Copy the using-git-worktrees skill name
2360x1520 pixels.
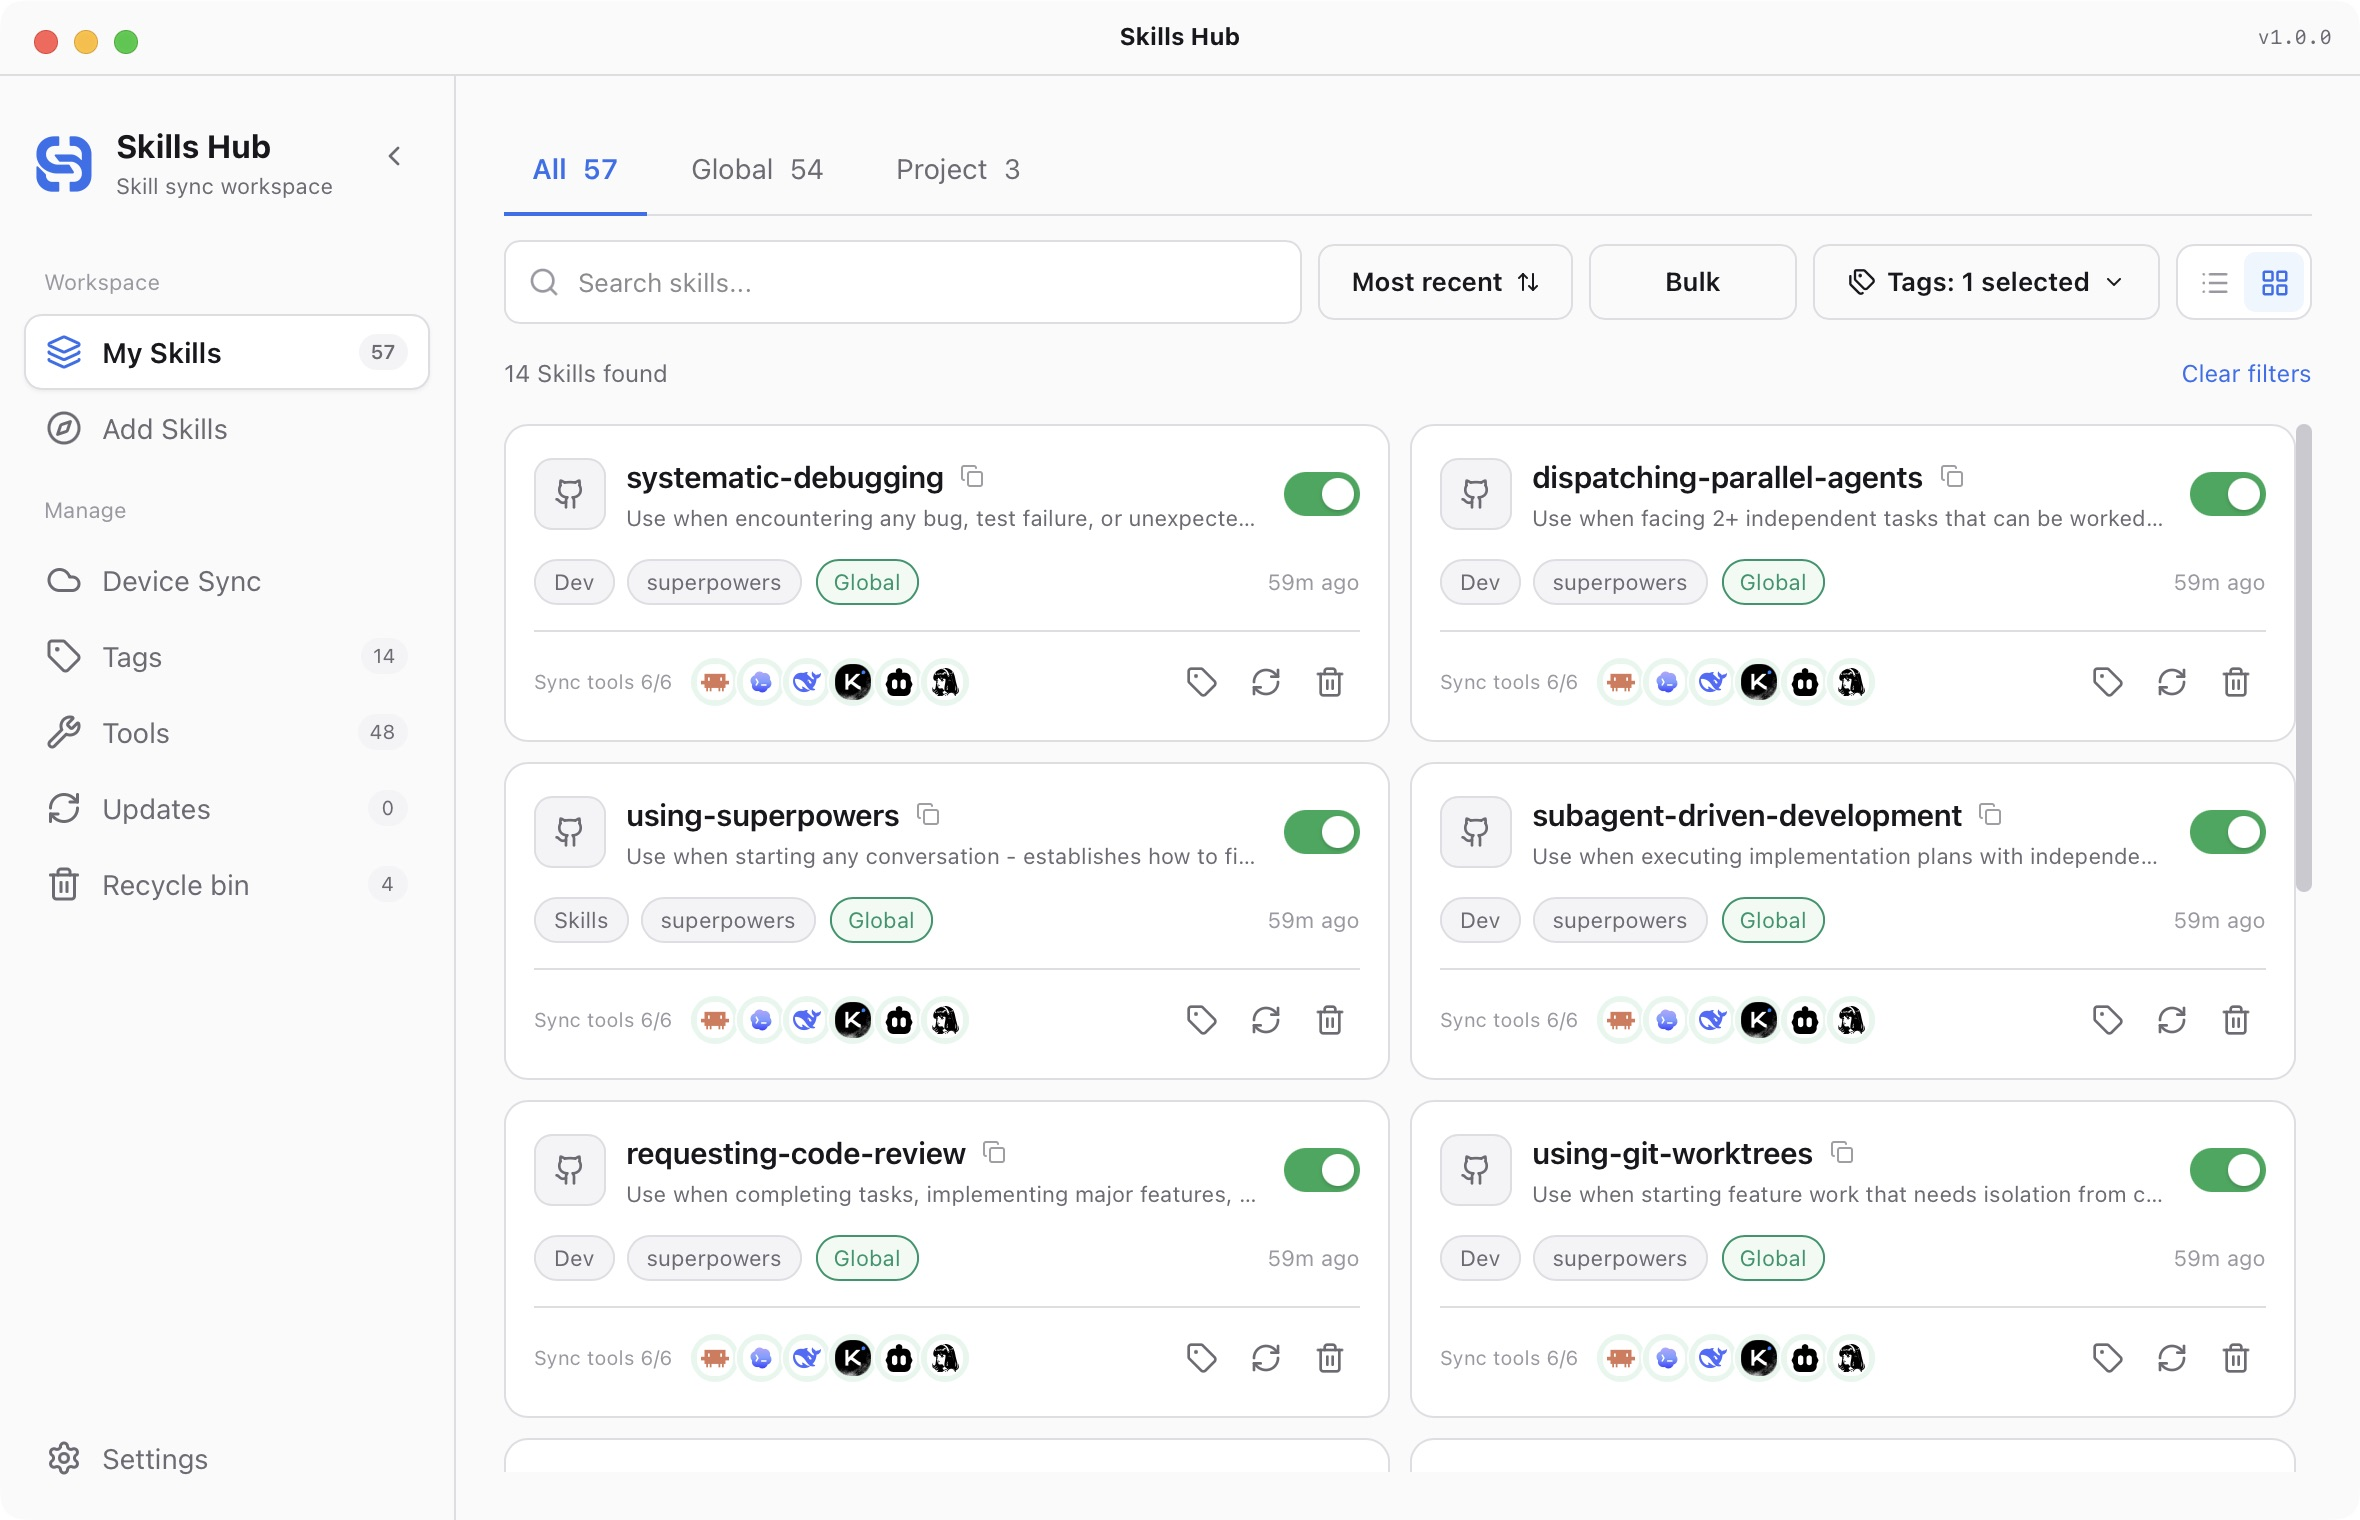[1842, 1153]
